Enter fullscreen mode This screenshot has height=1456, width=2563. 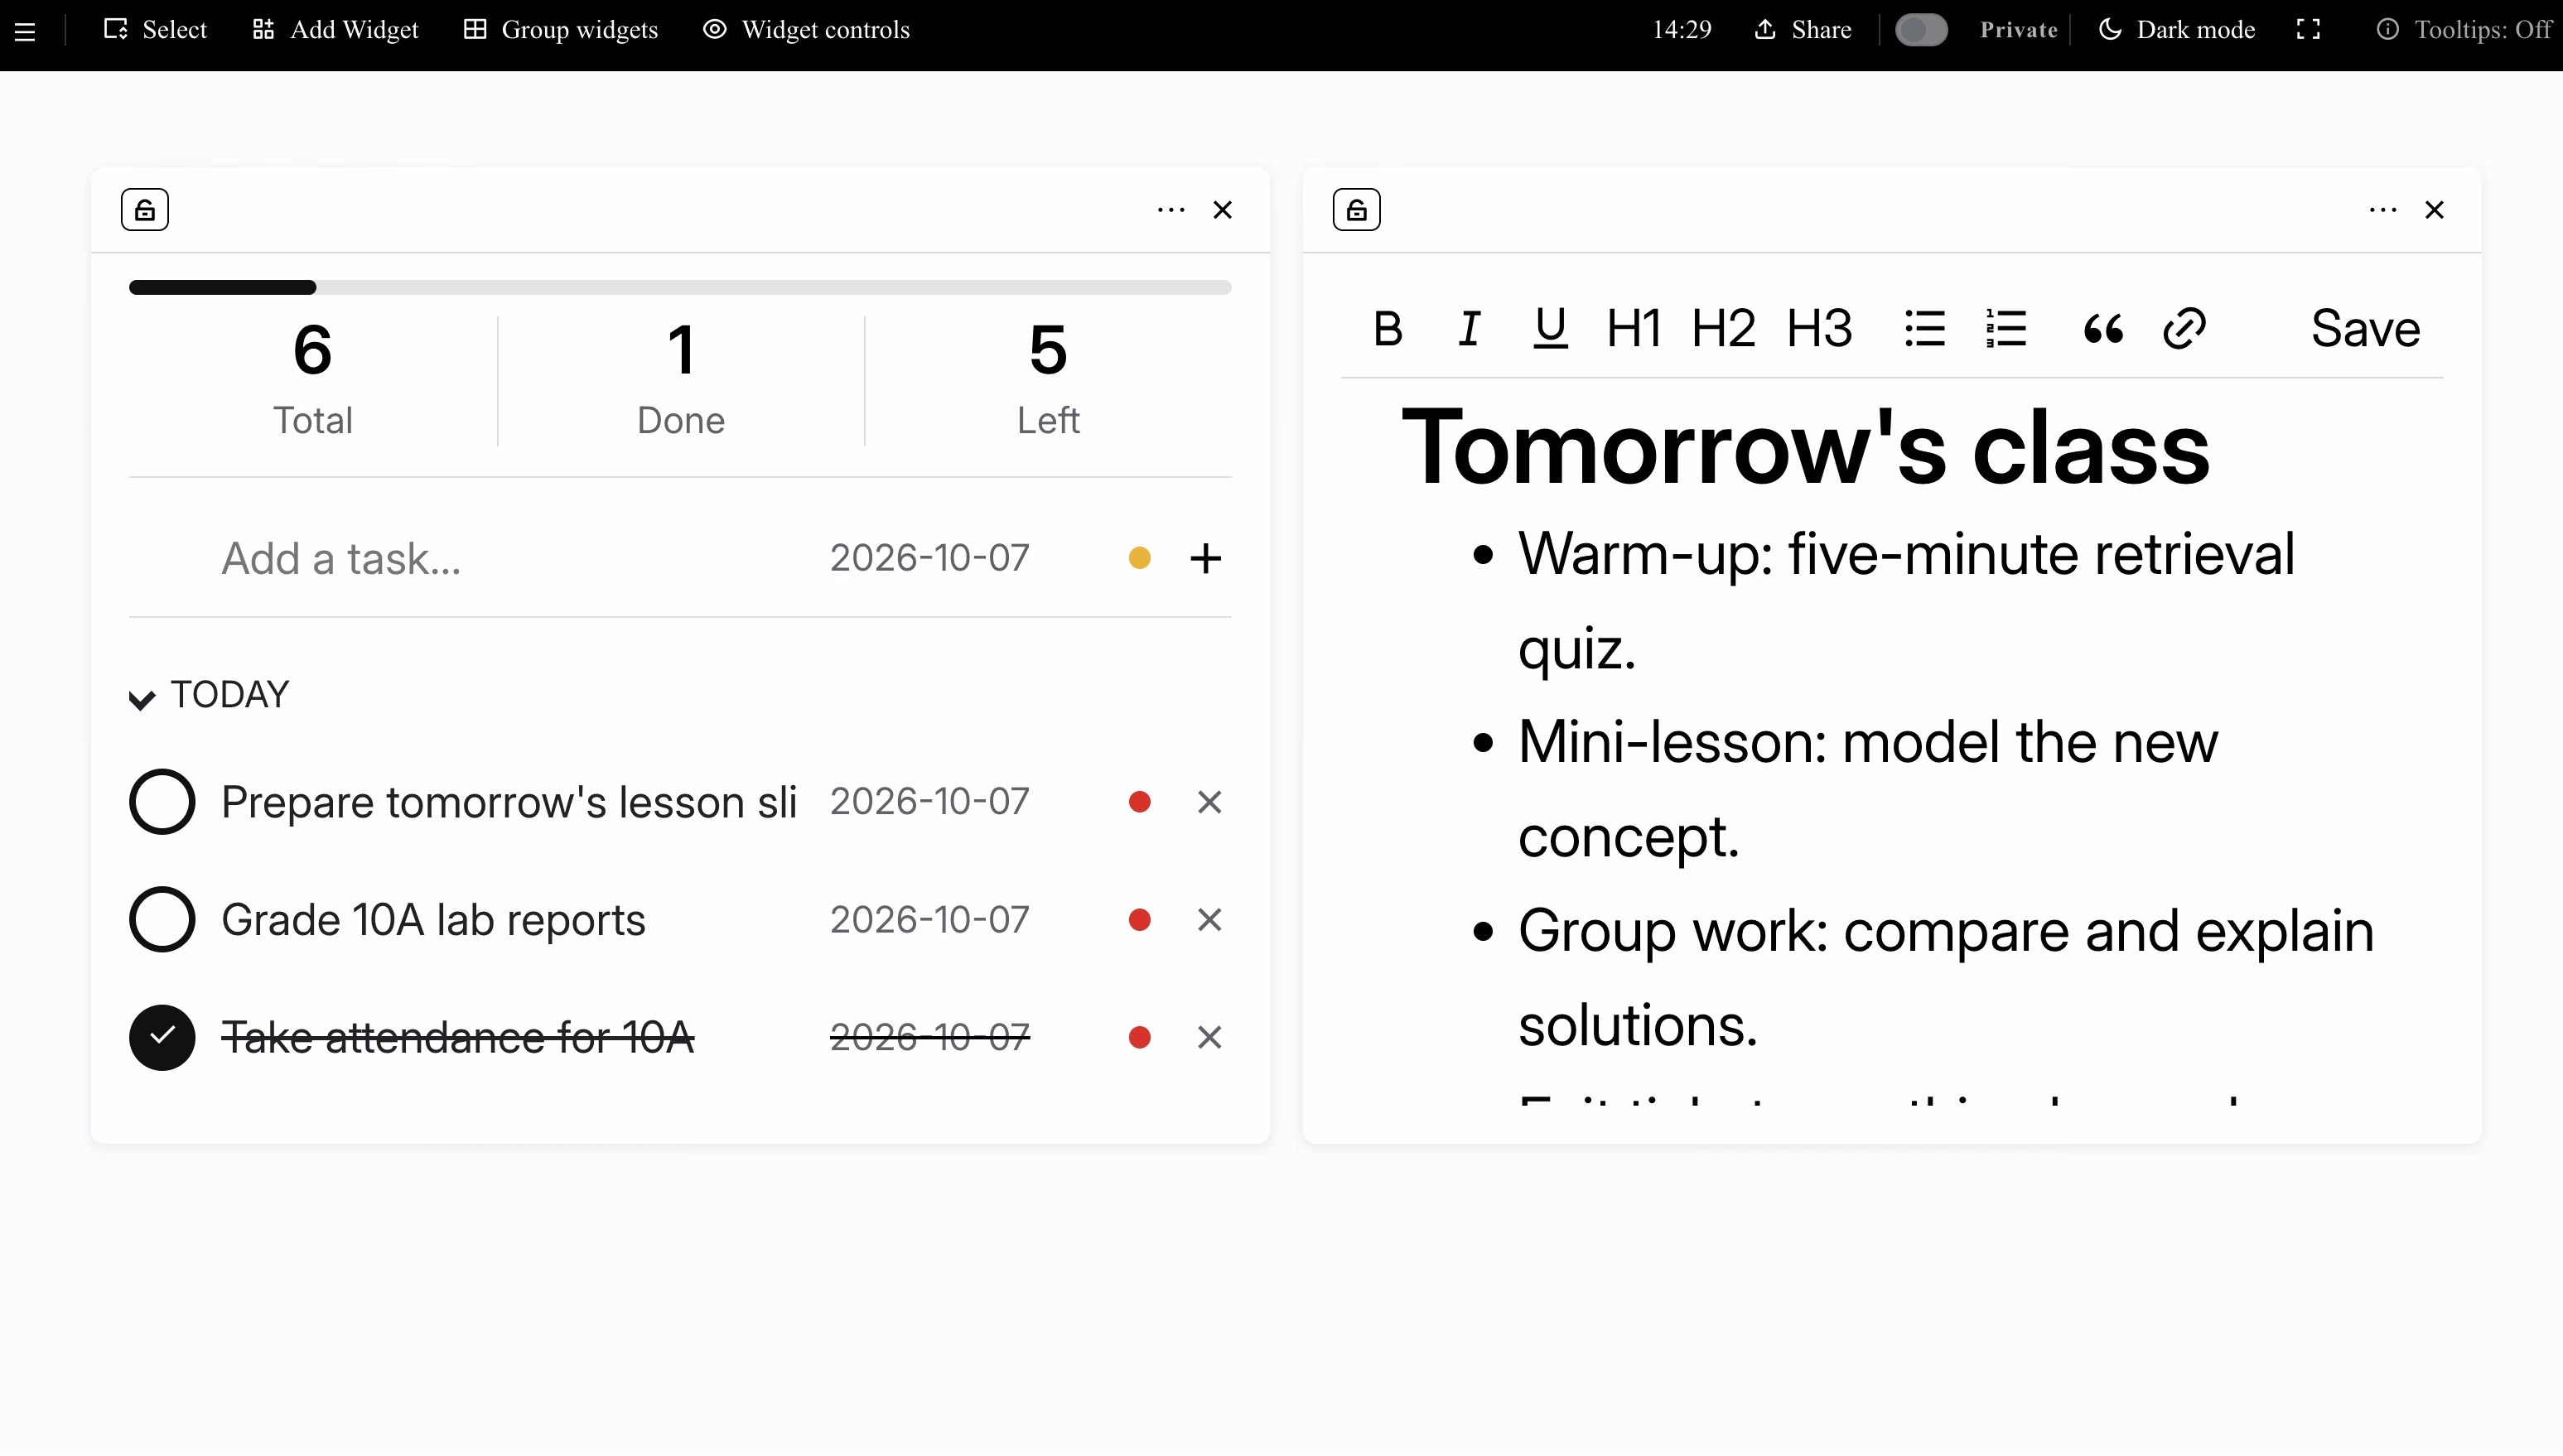2309,30
